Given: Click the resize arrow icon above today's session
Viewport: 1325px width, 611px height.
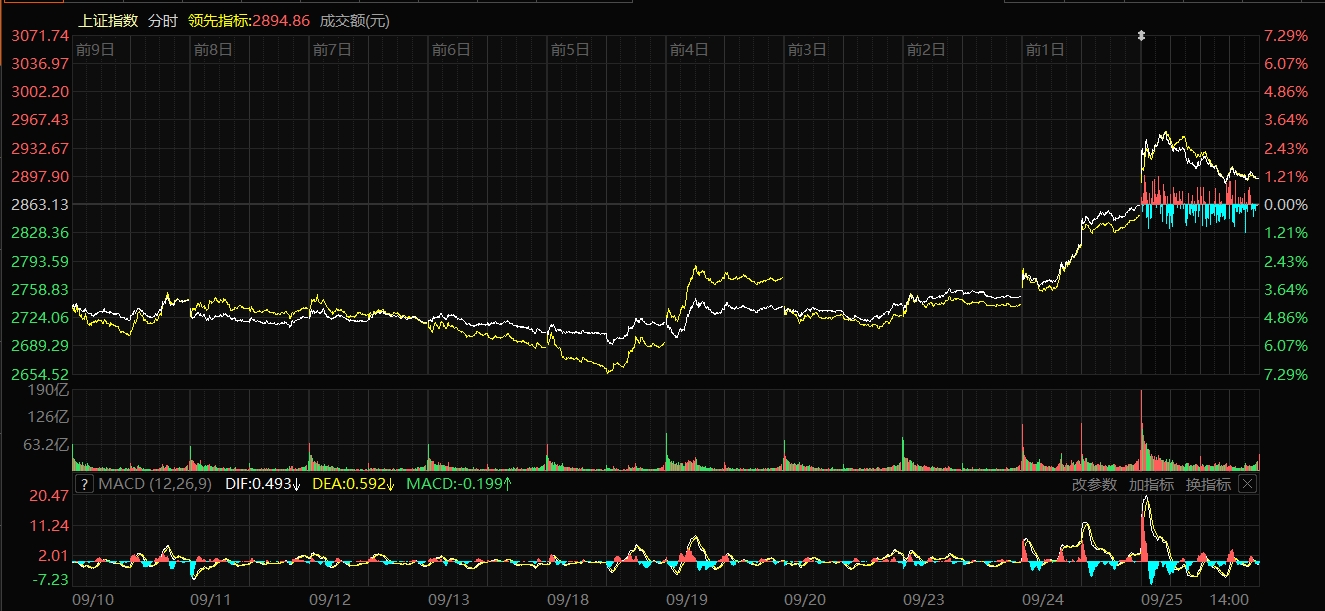Looking at the screenshot, I should pyautogui.click(x=1141, y=36).
